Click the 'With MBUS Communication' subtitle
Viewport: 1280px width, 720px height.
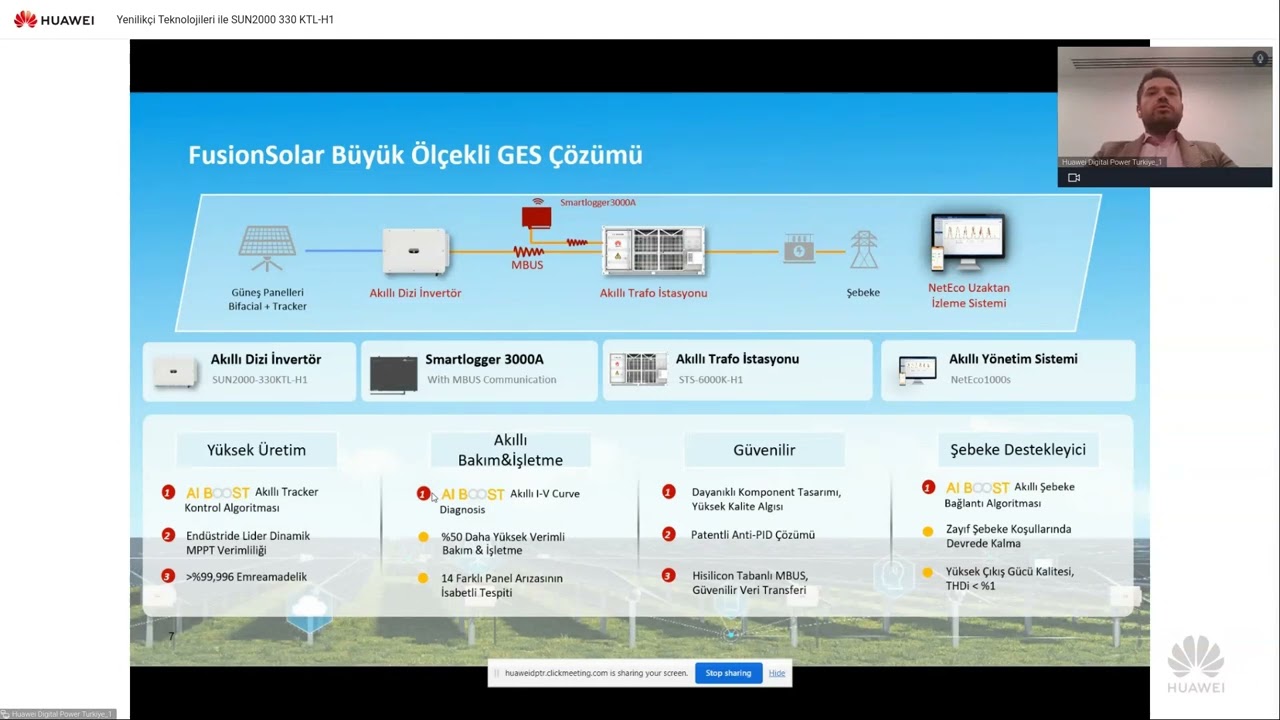pos(492,380)
